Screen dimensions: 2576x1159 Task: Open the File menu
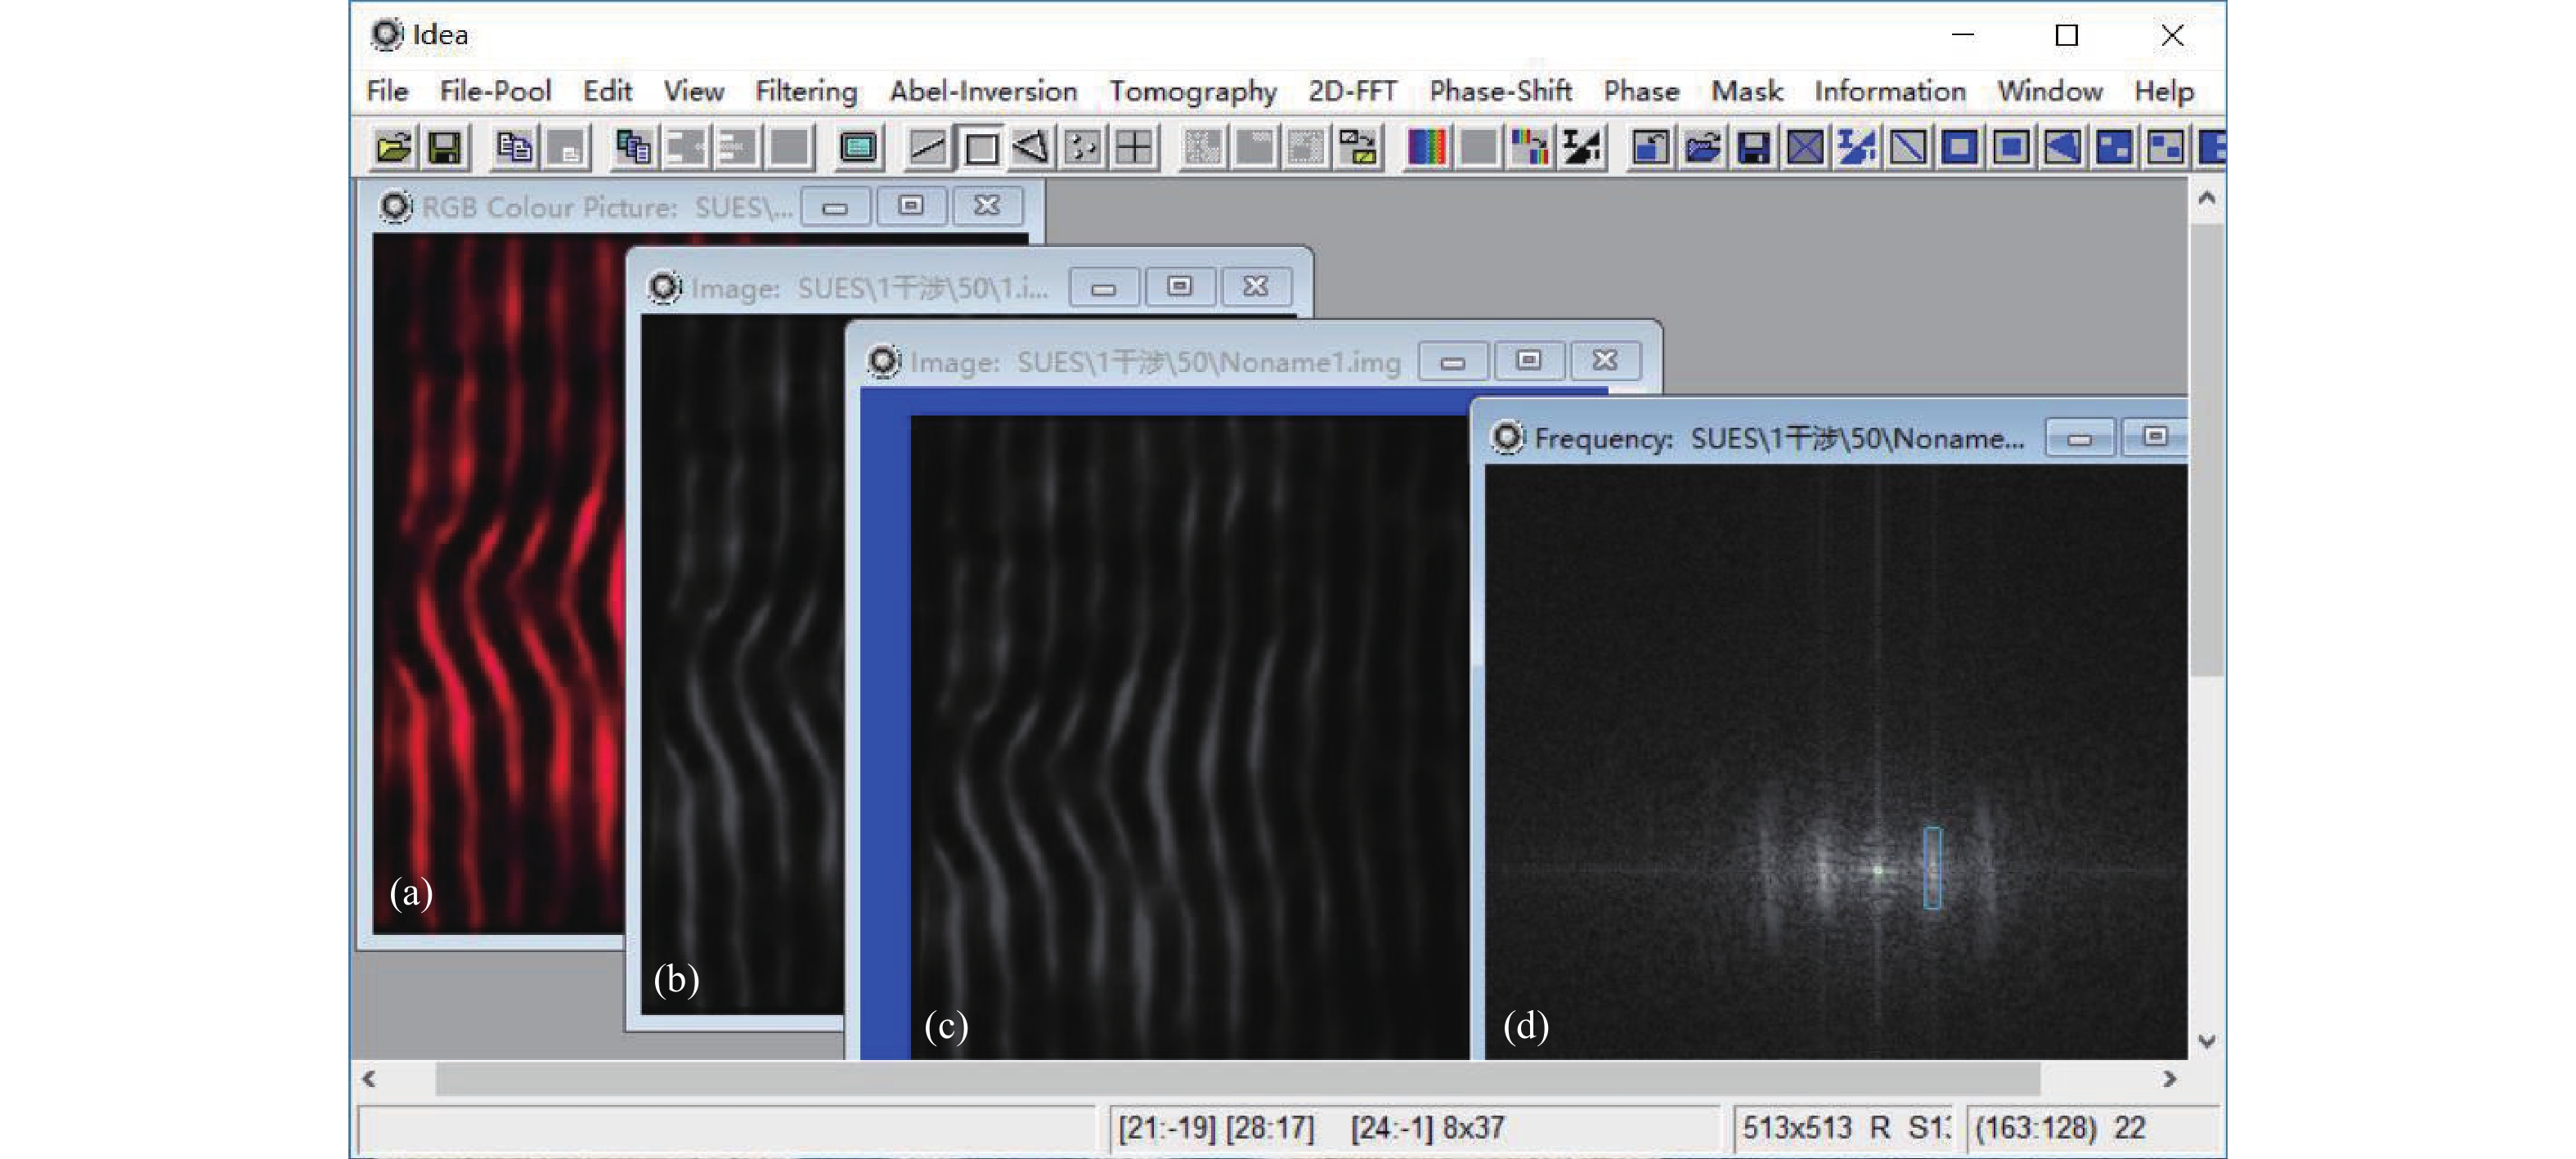[x=387, y=91]
